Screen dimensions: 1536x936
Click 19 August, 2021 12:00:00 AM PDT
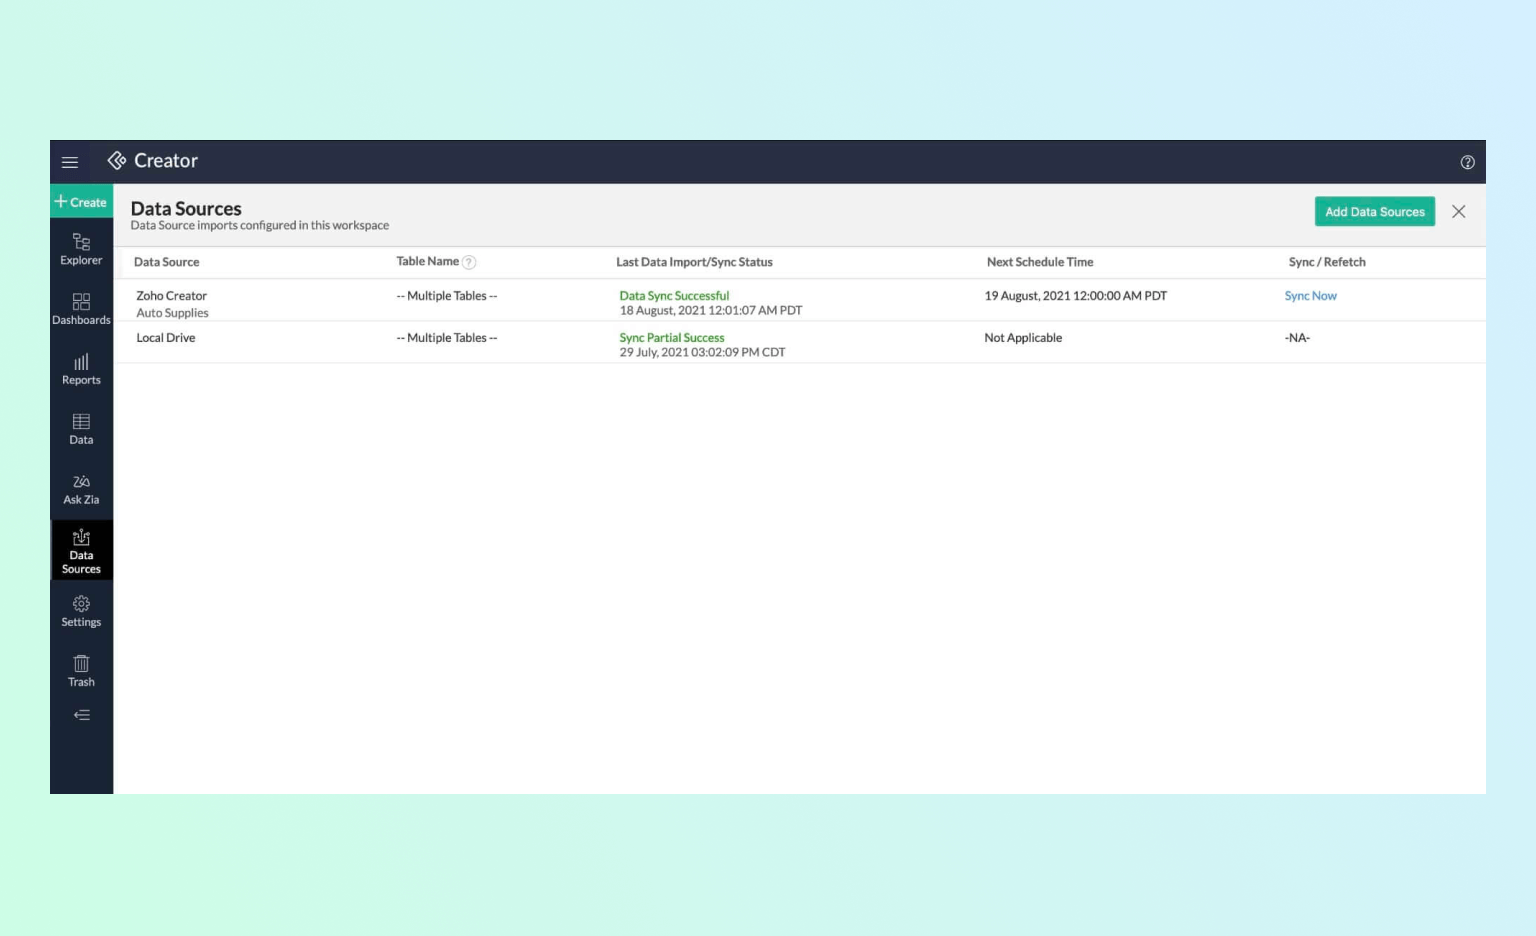click(1075, 296)
